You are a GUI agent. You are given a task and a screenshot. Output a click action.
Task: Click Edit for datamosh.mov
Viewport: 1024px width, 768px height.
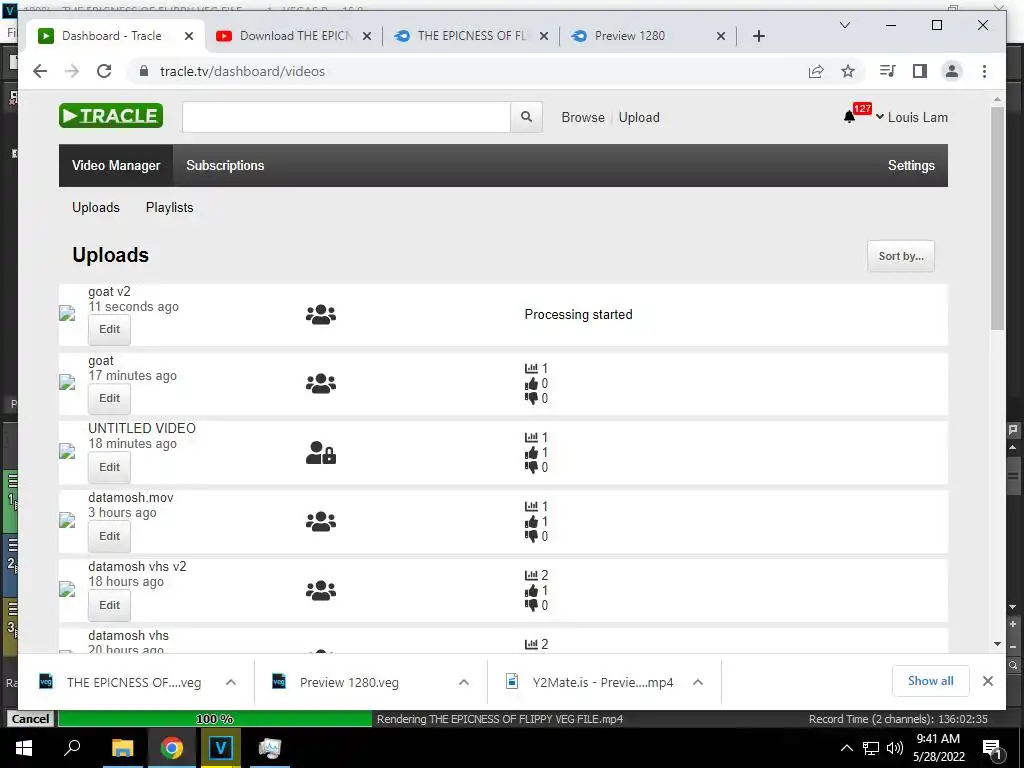click(x=109, y=536)
